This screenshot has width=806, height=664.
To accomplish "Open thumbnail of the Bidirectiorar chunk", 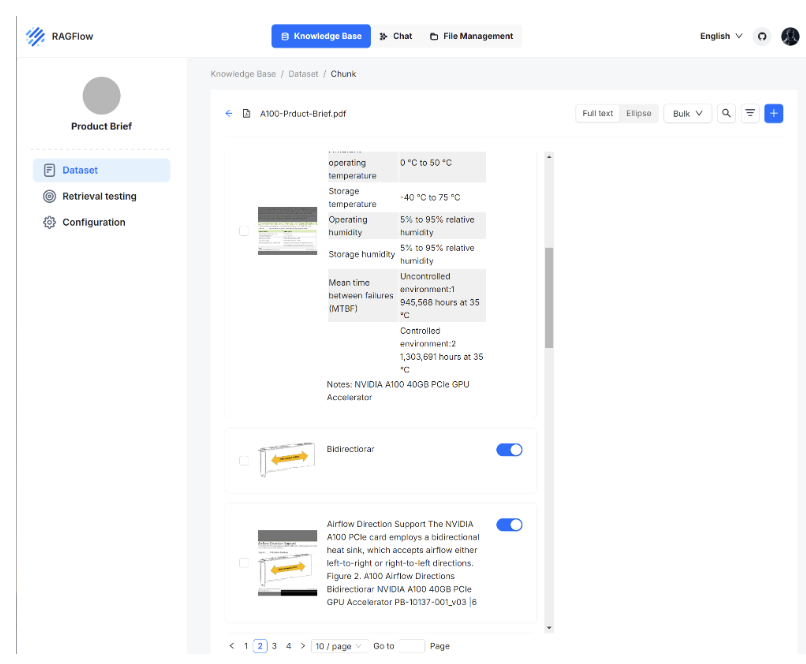I will pos(287,458).
